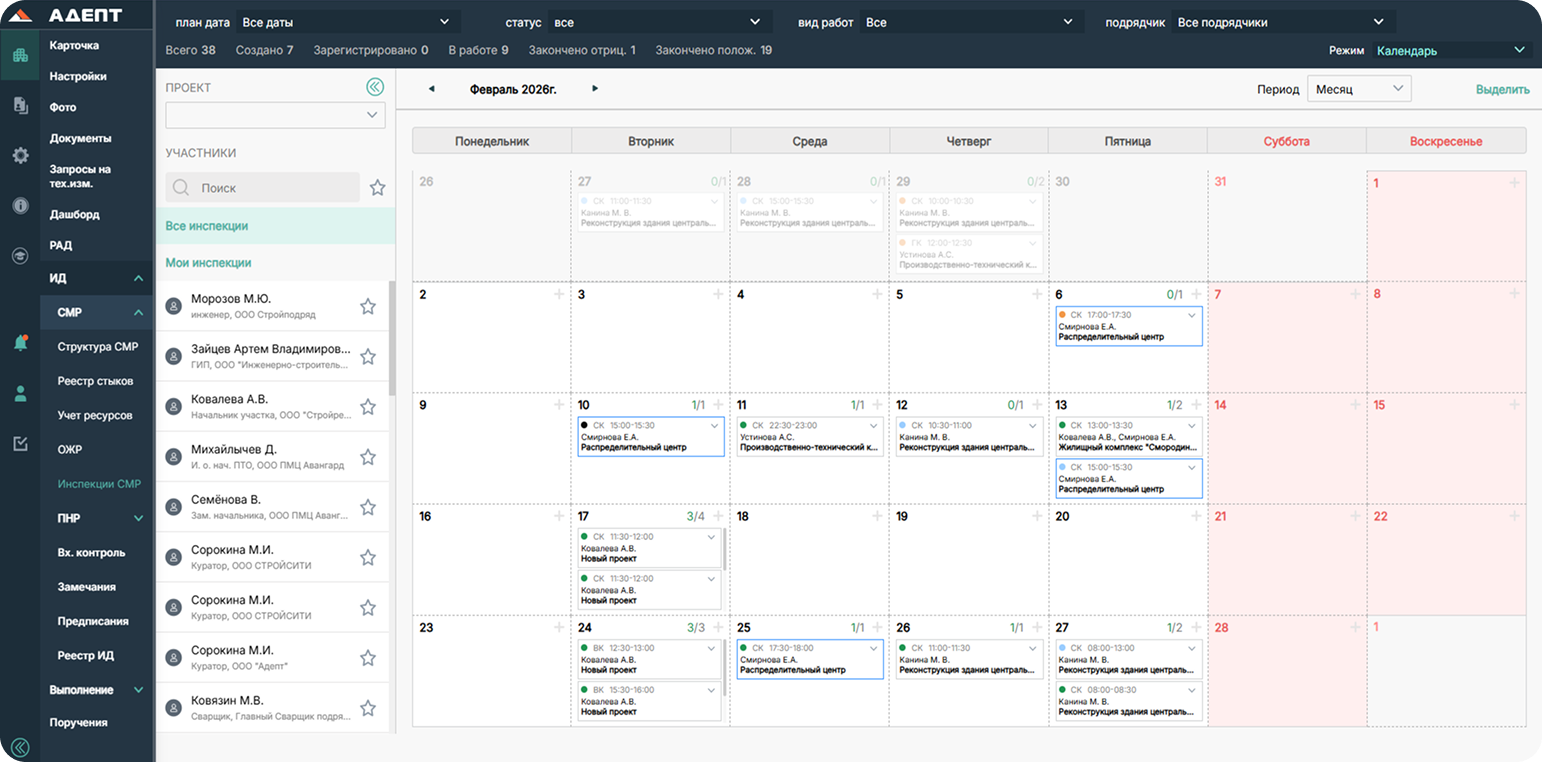This screenshot has width=1542, height=762.
Task: Click the gear settings icon in the left rail
Action: pyautogui.click(x=20, y=156)
